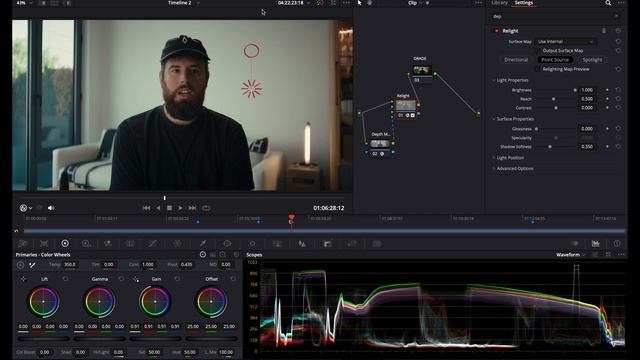Select Directional light type
The height and width of the screenshot is (360, 640).
tap(516, 60)
